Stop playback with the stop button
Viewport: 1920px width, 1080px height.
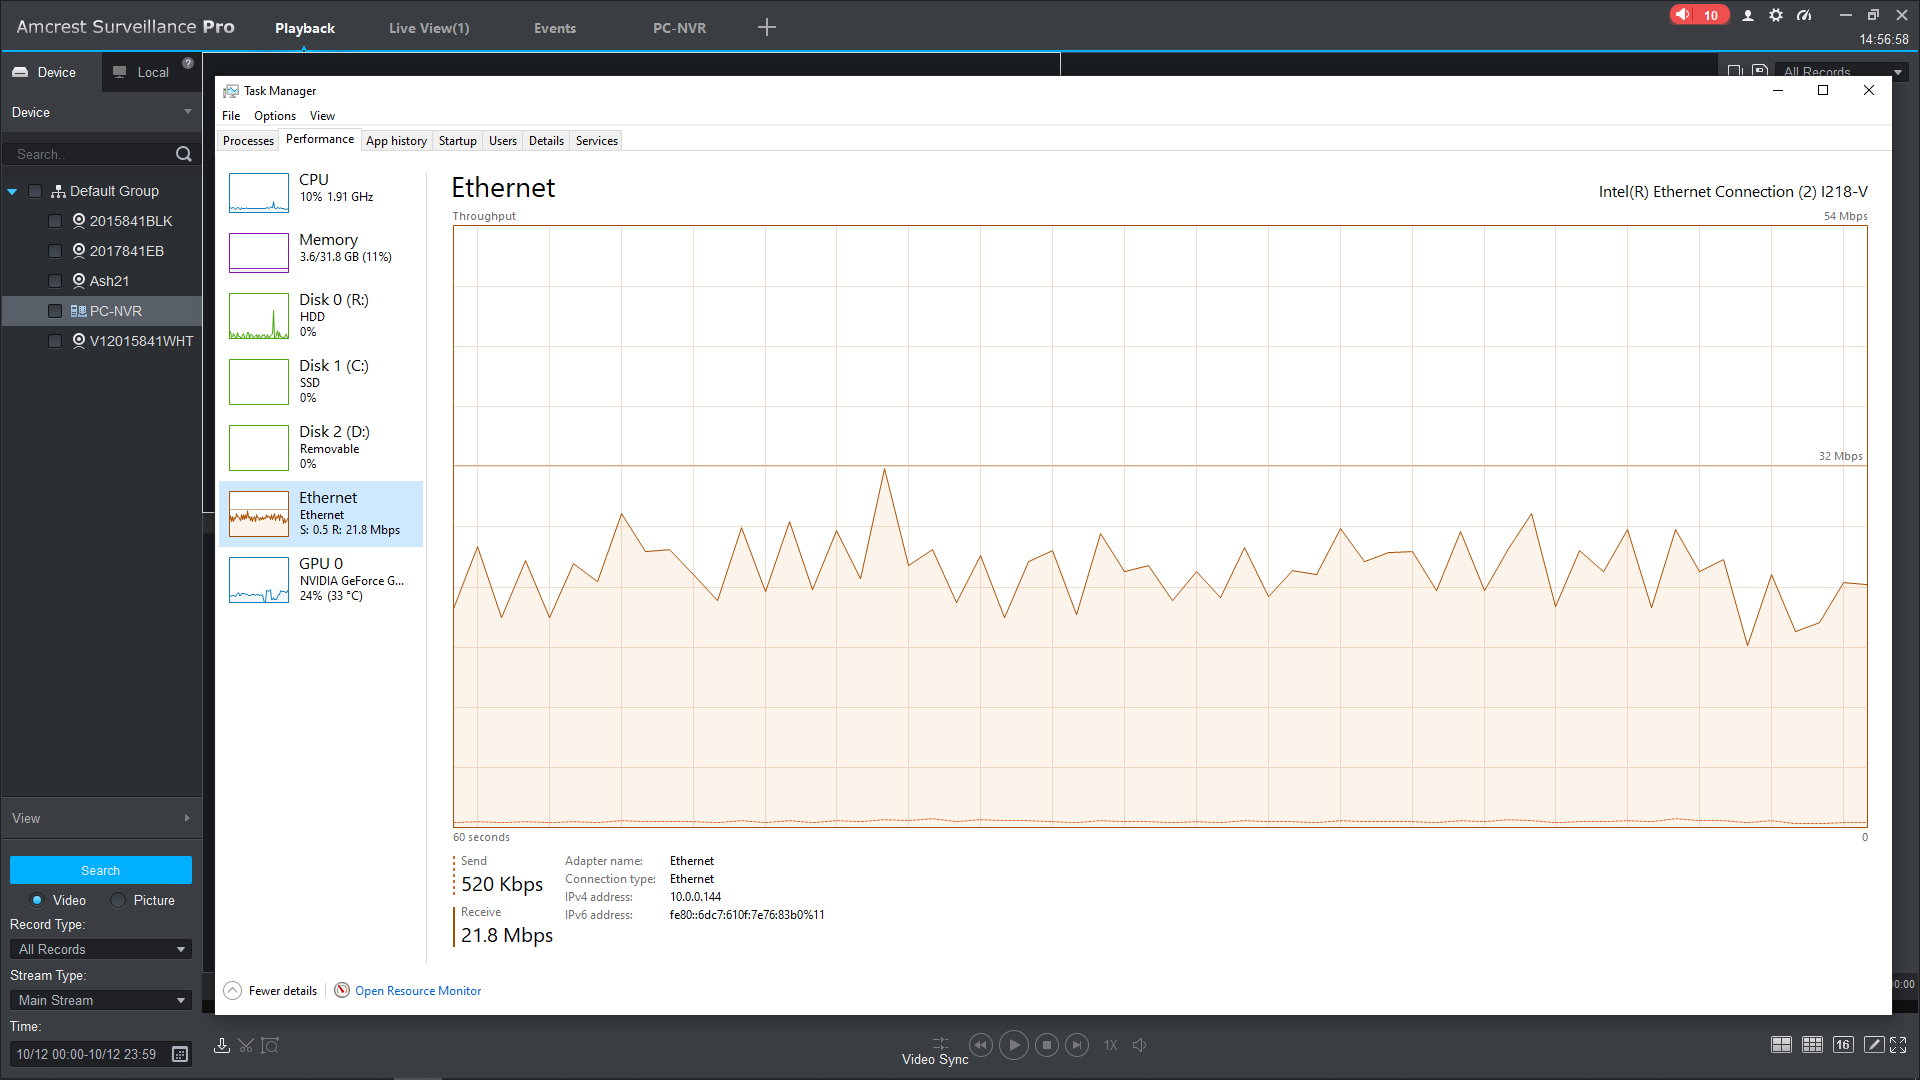coord(1047,1045)
